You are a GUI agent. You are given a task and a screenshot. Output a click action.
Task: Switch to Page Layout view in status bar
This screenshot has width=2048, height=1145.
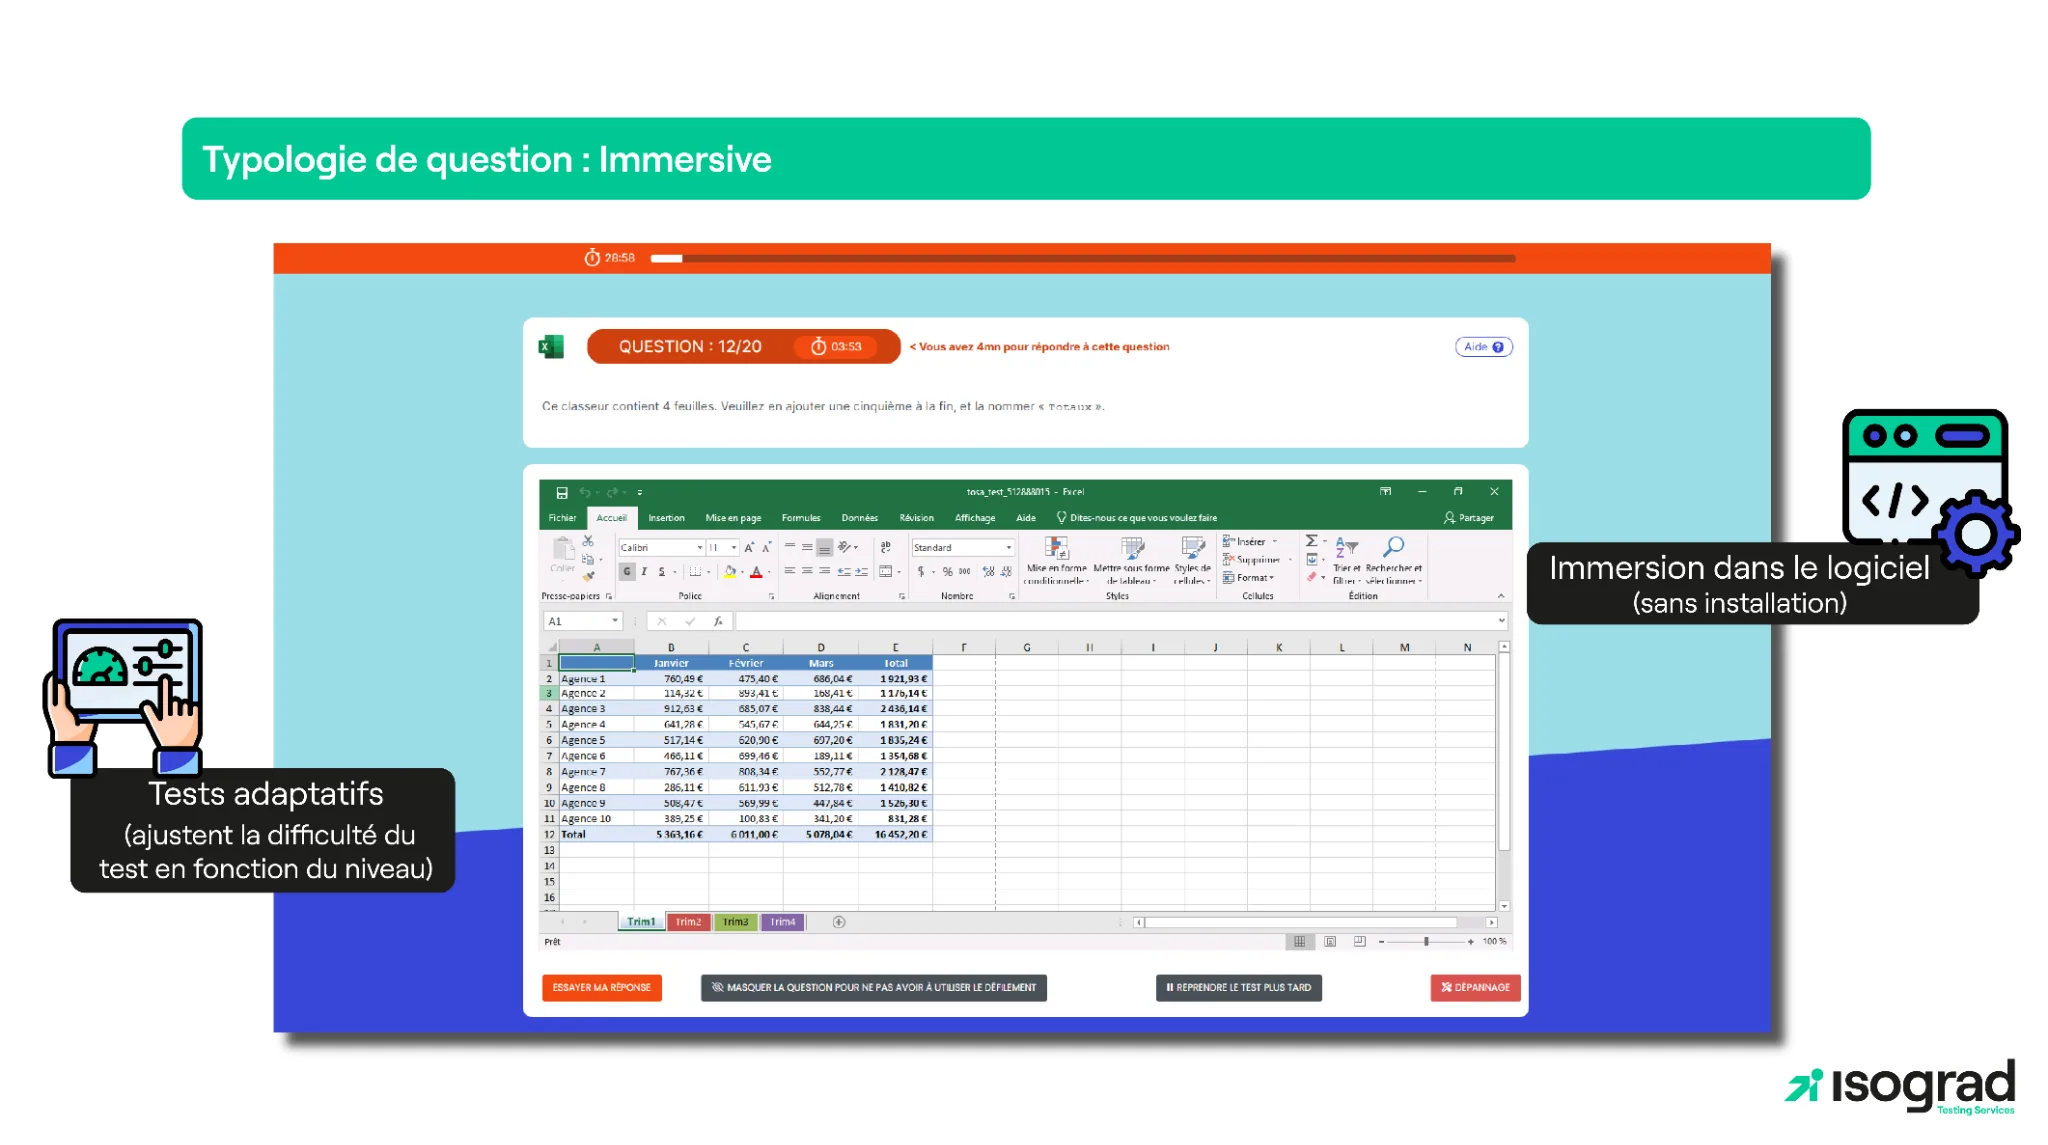pyautogui.click(x=1330, y=942)
